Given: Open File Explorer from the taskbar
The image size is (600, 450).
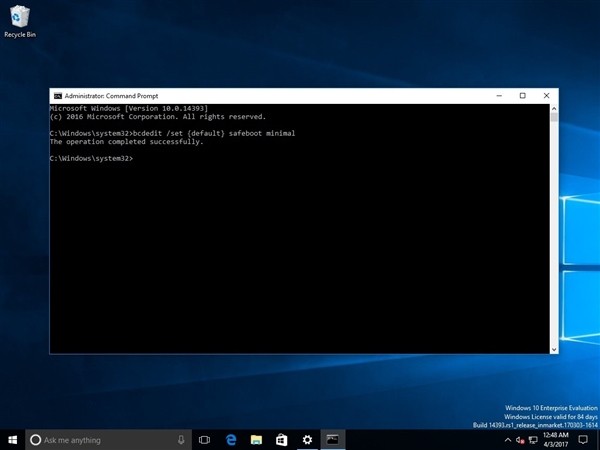Looking at the screenshot, I should 257,440.
